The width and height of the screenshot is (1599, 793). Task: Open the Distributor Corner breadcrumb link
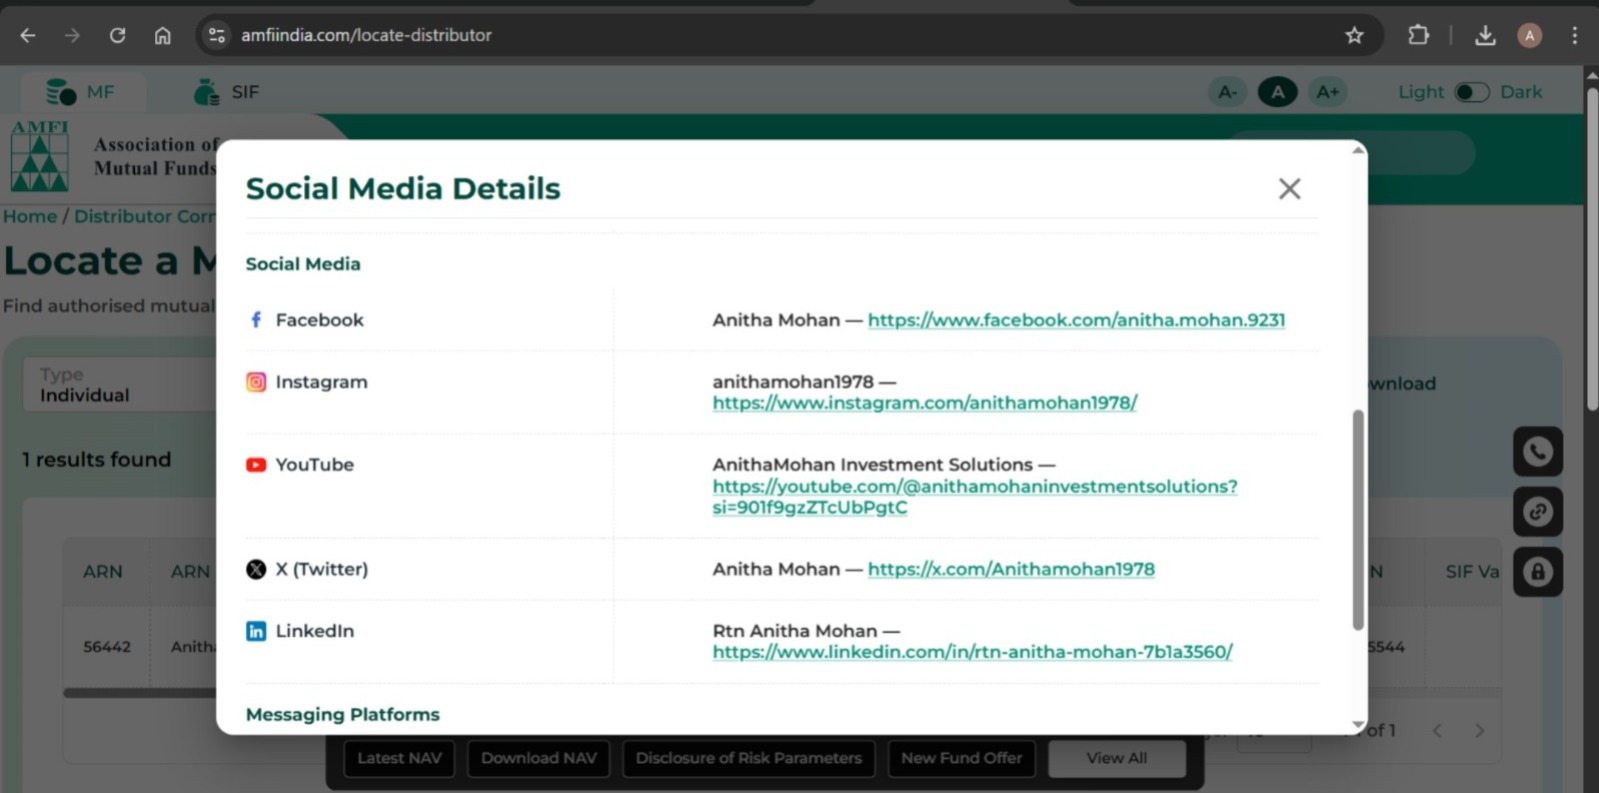tap(145, 216)
